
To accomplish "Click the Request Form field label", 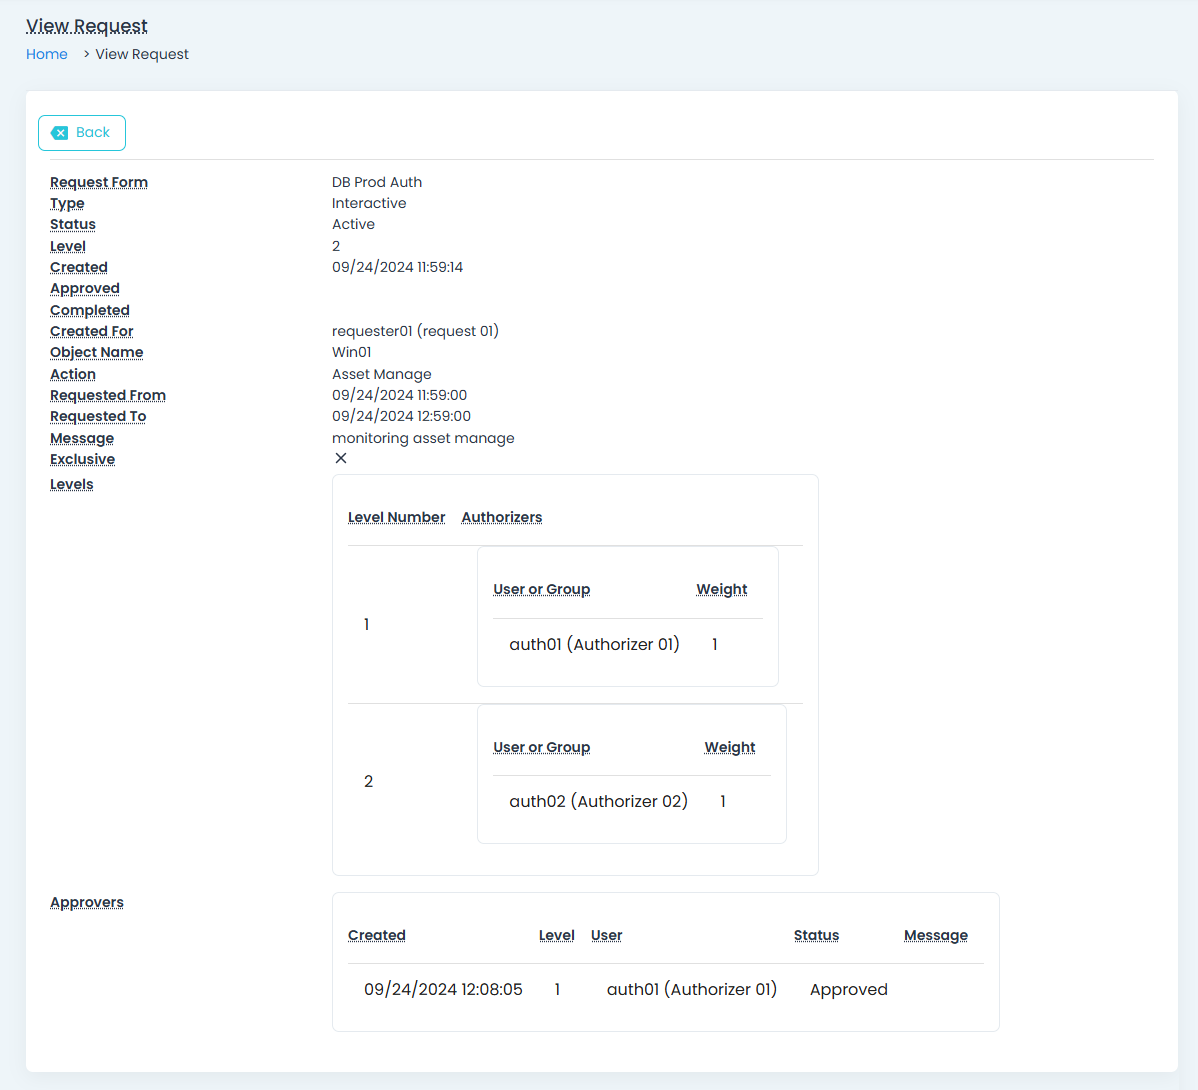I will point(99,182).
